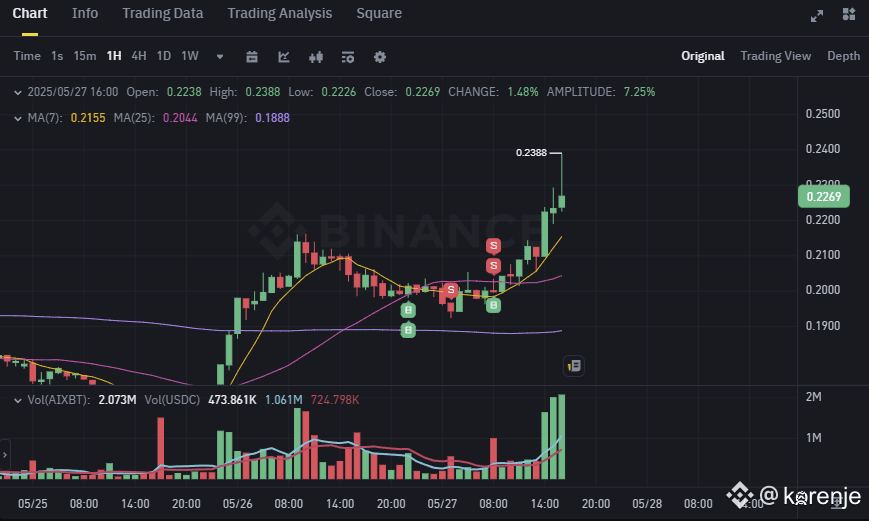Open the candlestick chart style icon
Screen dimensions: 869x521
(316, 57)
